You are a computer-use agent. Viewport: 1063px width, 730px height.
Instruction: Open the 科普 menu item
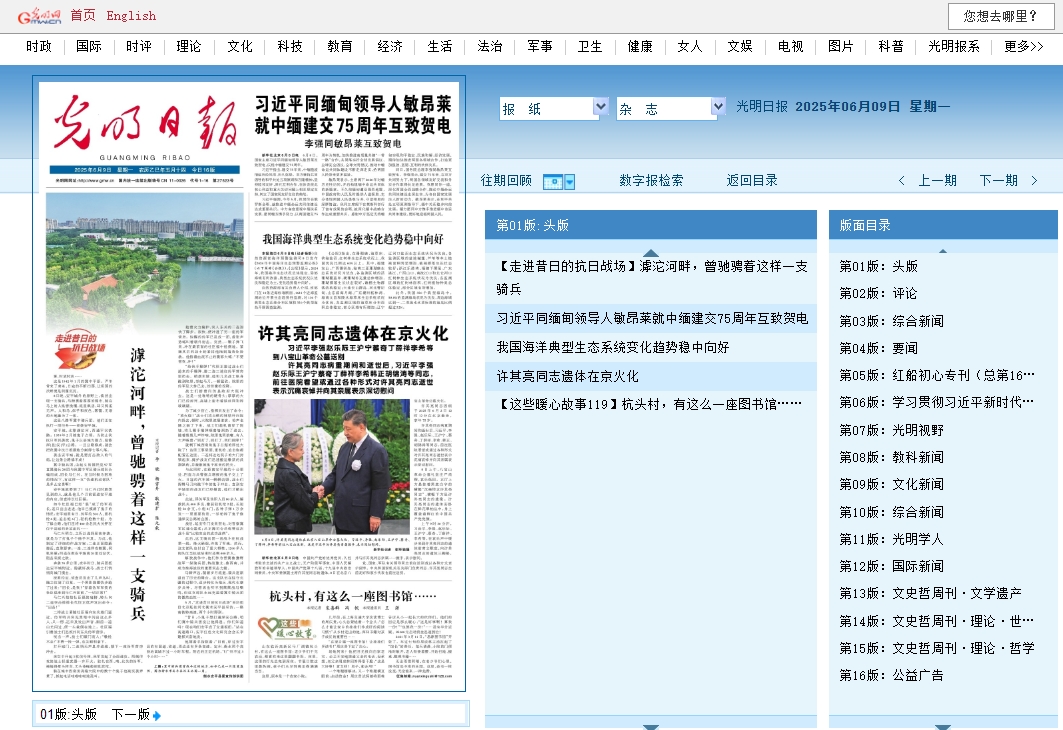pyautogui.click(x=891, y=46)
